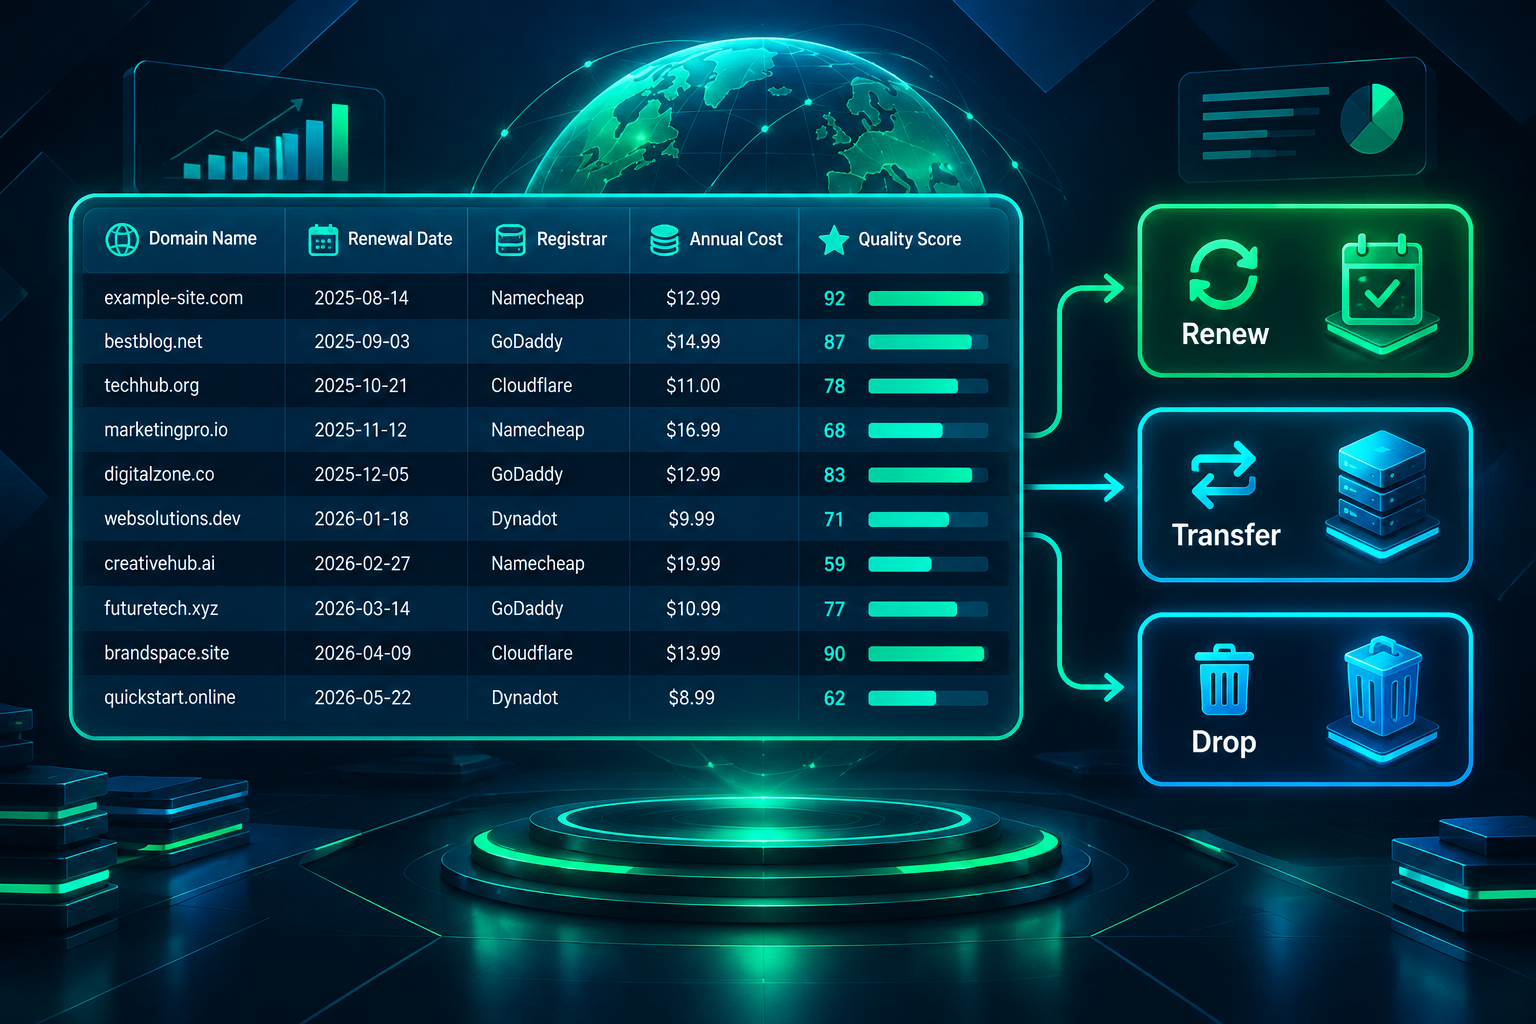This screenshot has height=1024, width=1536.
Task: Click the globe icon beside Domain Name
Action: (122, 240)
